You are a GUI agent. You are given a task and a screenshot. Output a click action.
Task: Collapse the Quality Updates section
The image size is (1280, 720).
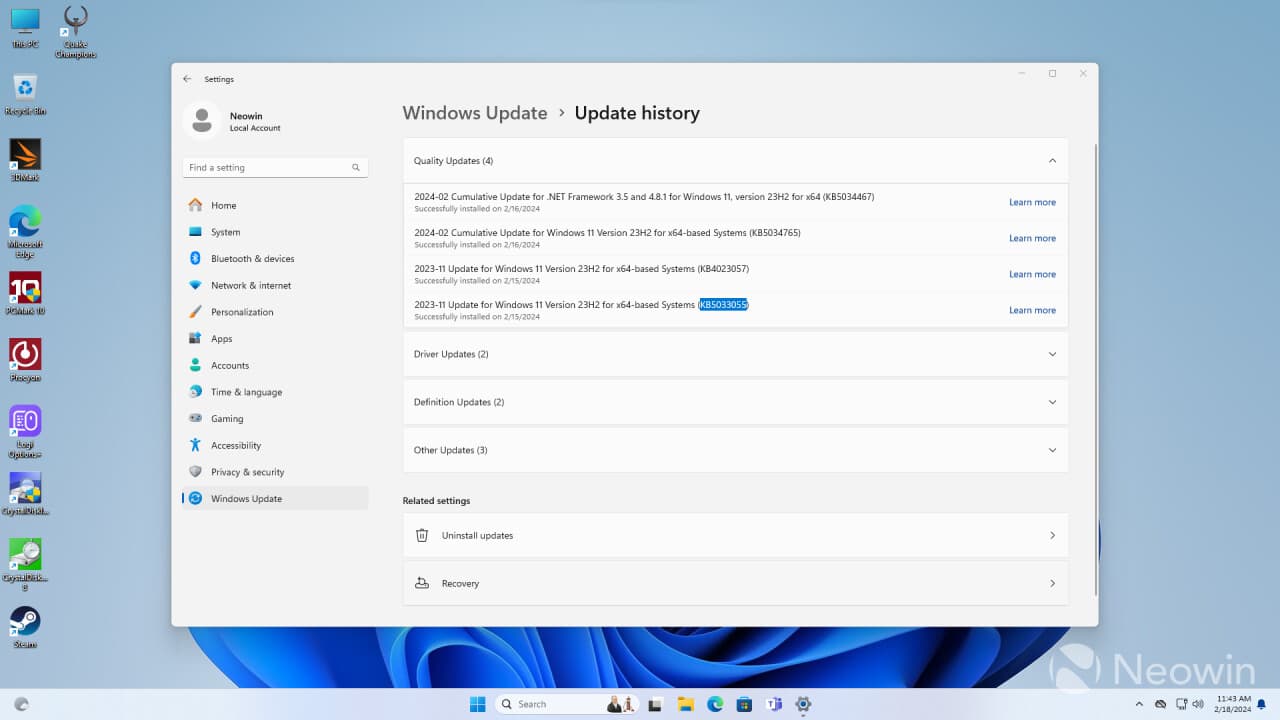coord(1051,161)
